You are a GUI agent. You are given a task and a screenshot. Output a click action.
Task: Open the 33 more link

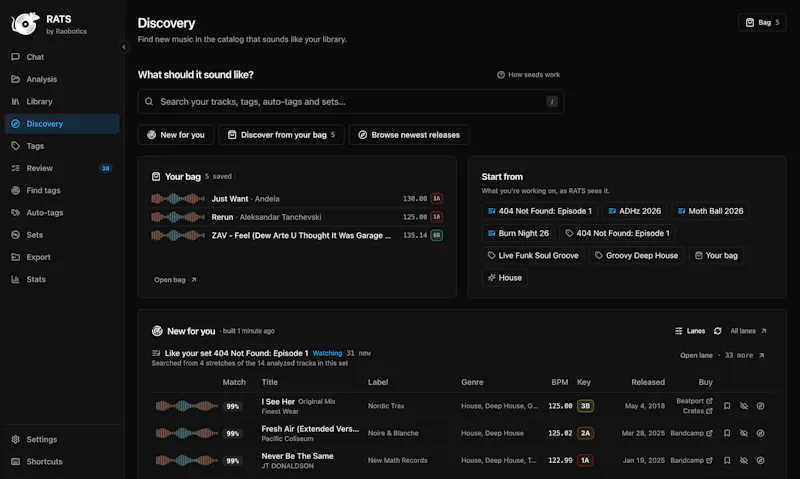pos(744,355)
